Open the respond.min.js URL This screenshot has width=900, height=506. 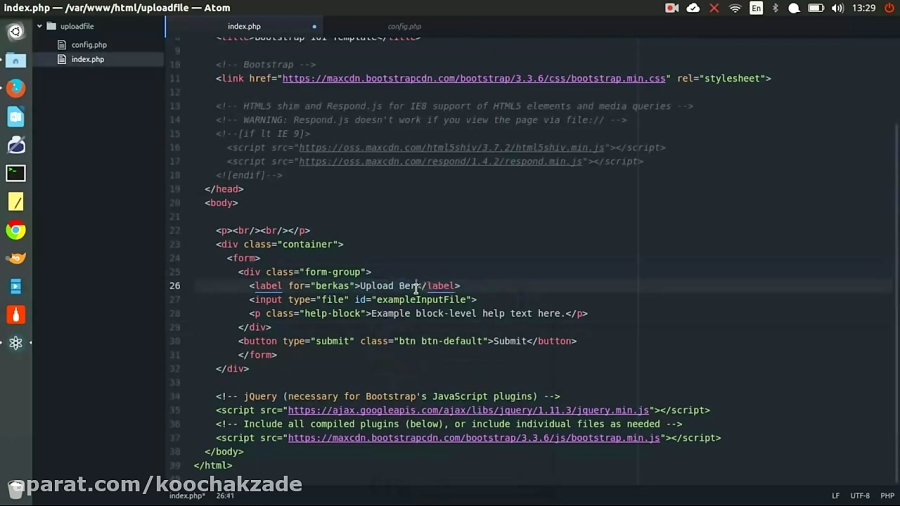(x=440, y=161)
